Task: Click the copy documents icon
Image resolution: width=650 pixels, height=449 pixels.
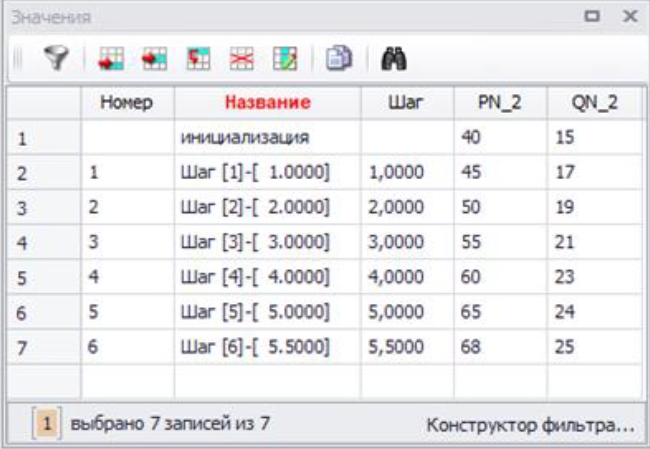Action: point(337,60)
